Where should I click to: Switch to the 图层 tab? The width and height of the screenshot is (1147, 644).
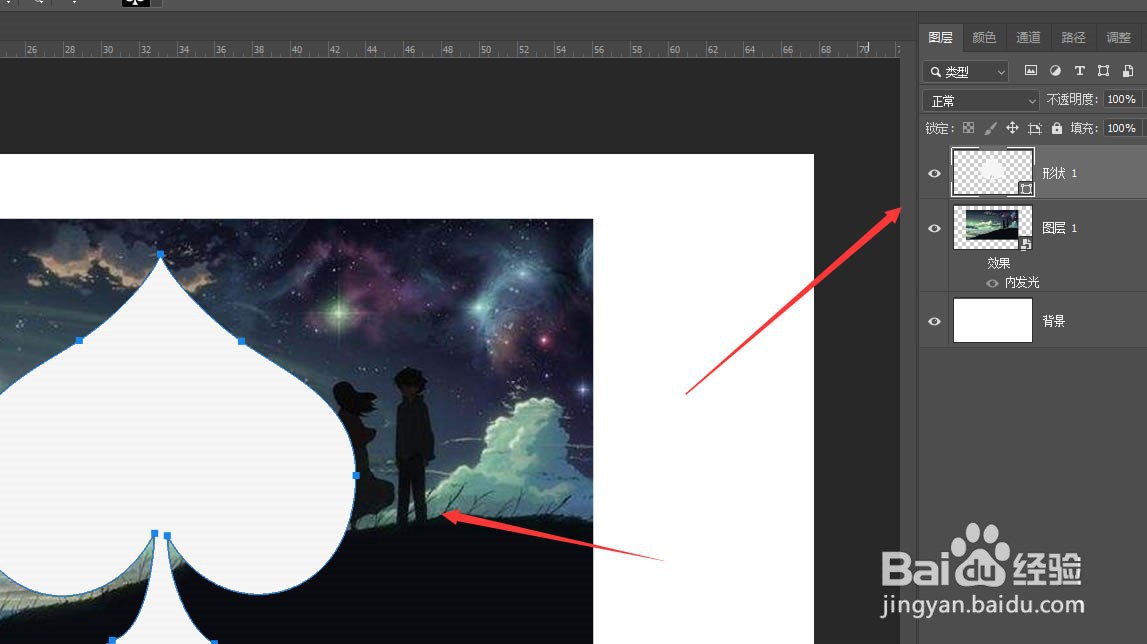[940, 37]
